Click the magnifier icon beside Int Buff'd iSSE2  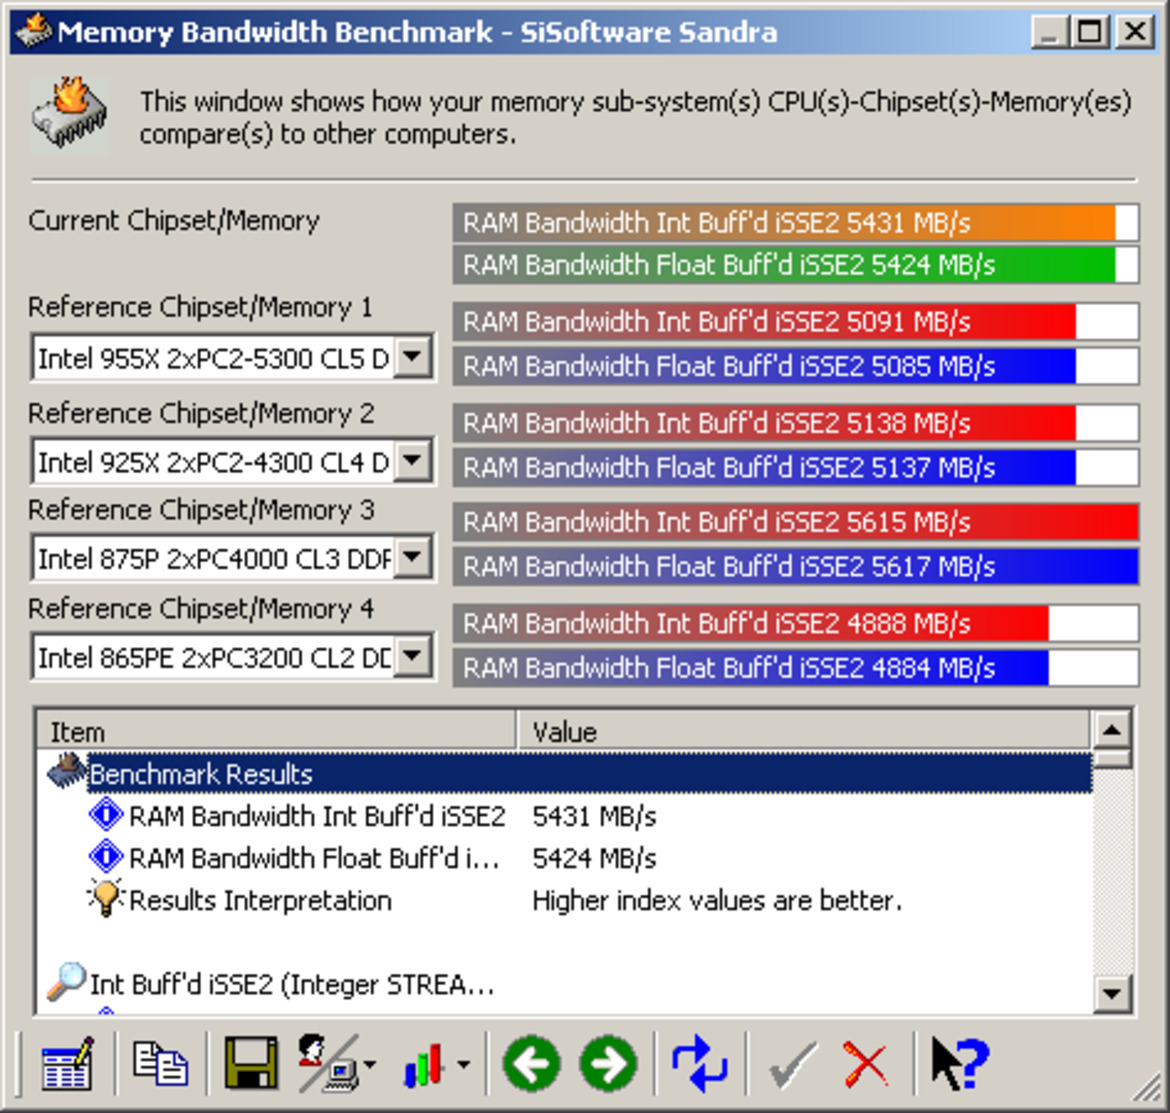click(66, 982)
